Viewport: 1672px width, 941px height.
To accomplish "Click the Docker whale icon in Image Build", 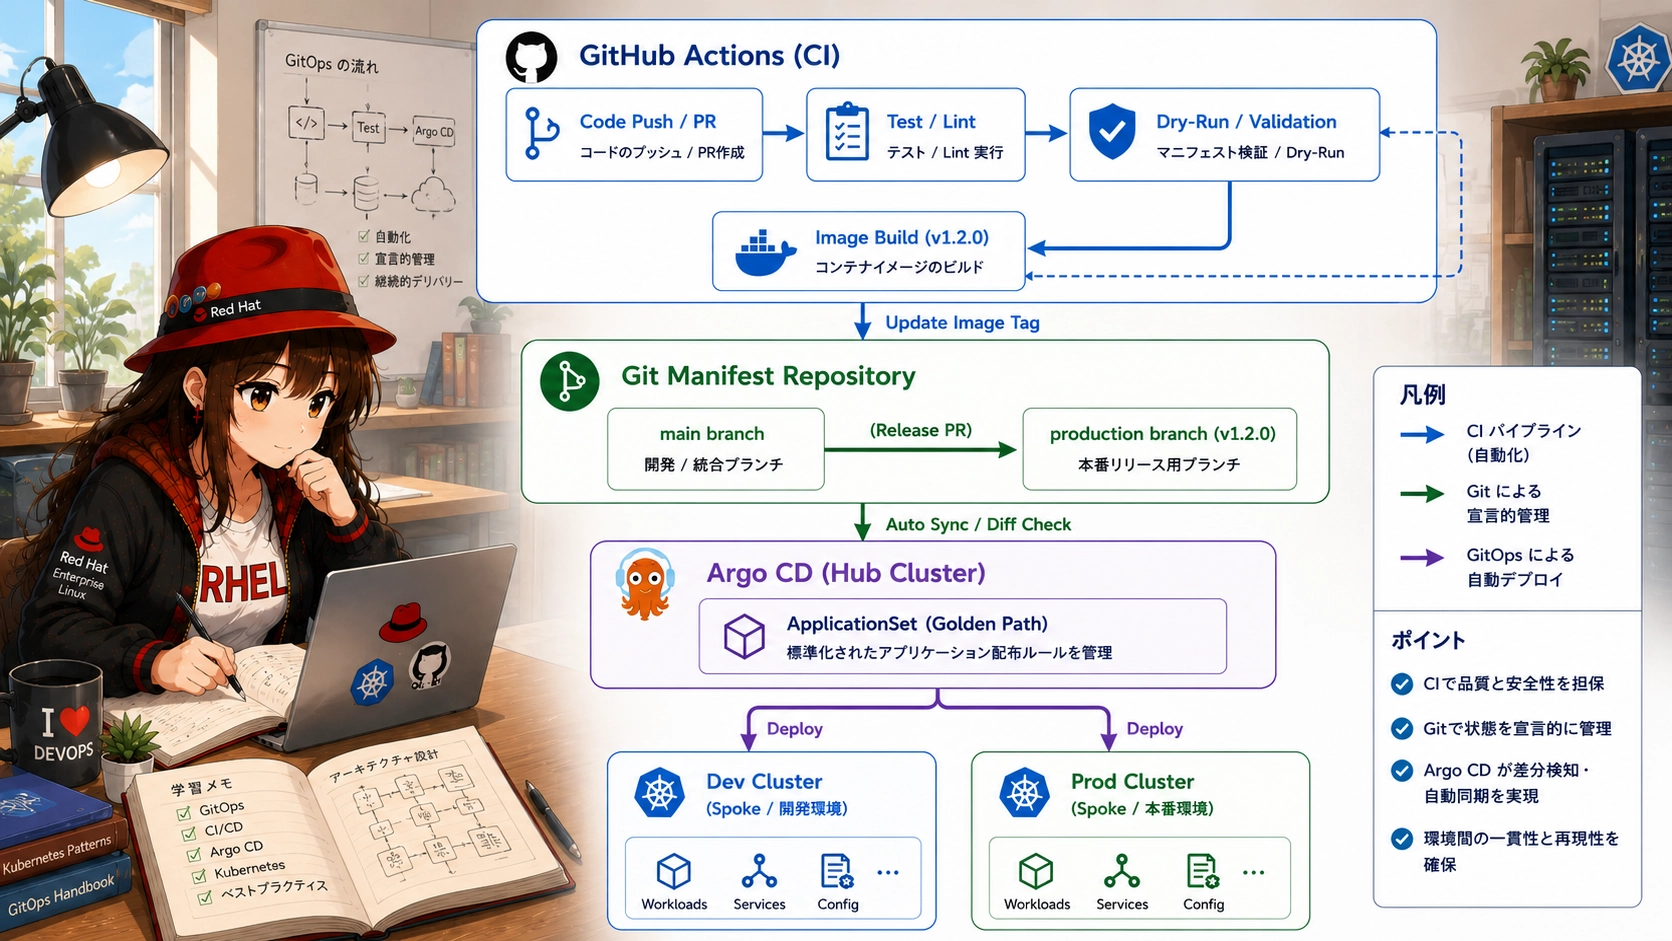I will click(766, 253).
